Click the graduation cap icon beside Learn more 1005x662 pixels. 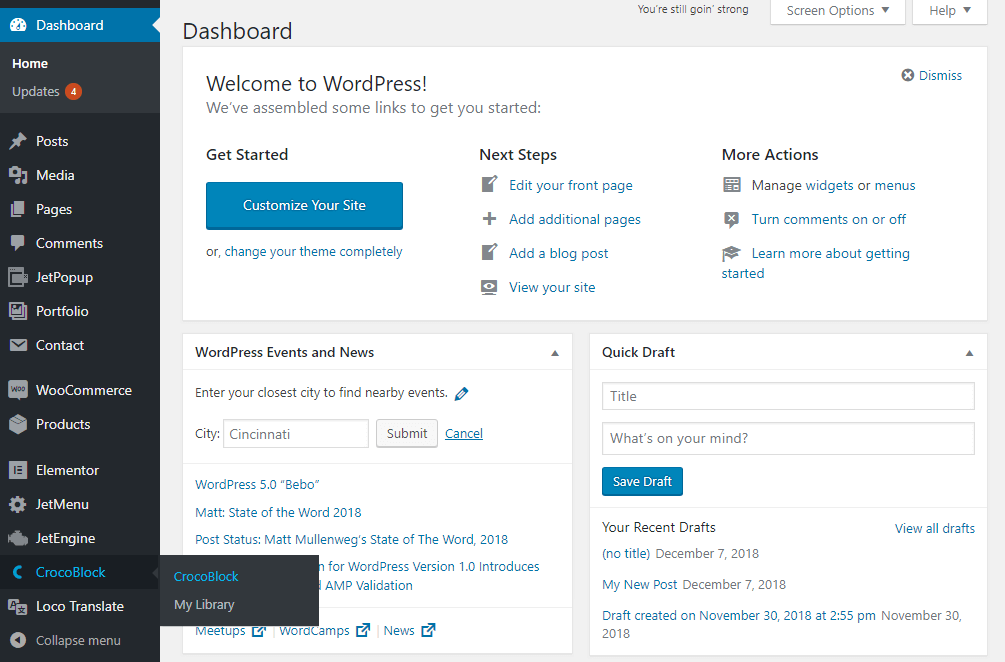[x=731, y=253]
